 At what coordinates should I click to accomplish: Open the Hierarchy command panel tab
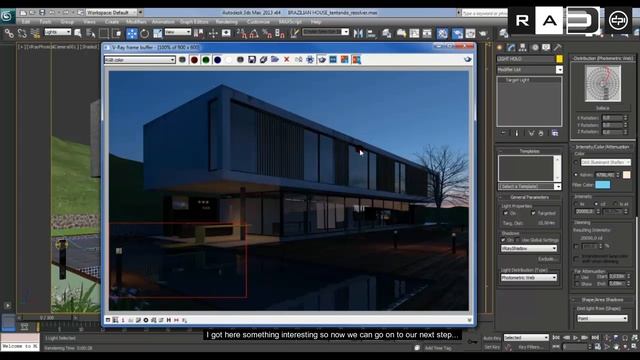(523, 48)
